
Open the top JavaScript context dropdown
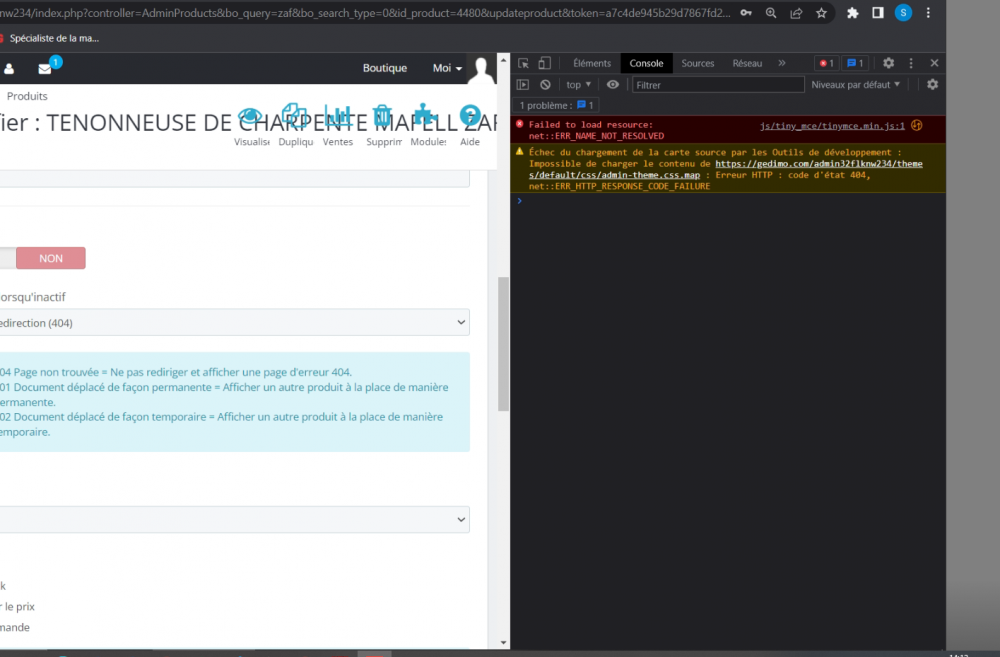coord(578,85)
